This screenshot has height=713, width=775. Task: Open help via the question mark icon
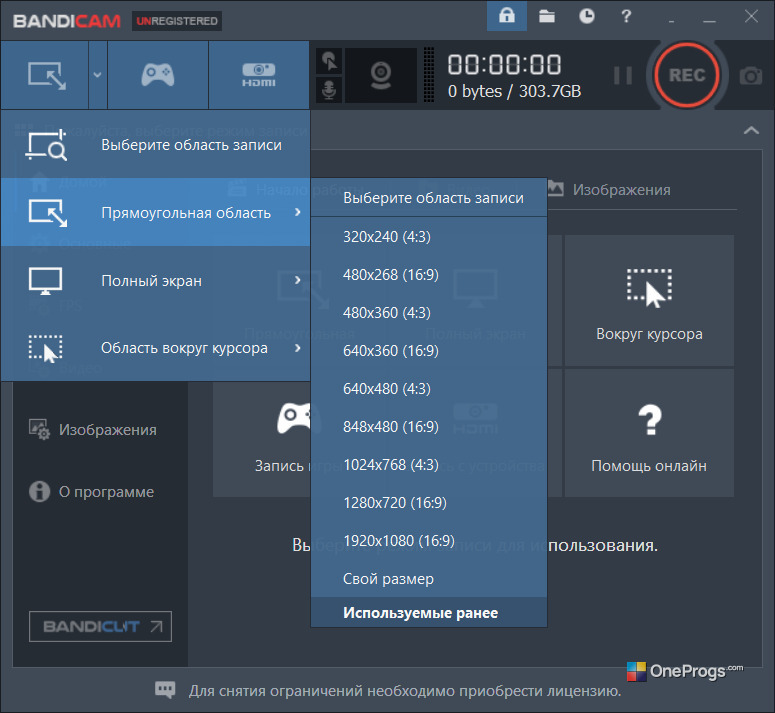point(626,16)
